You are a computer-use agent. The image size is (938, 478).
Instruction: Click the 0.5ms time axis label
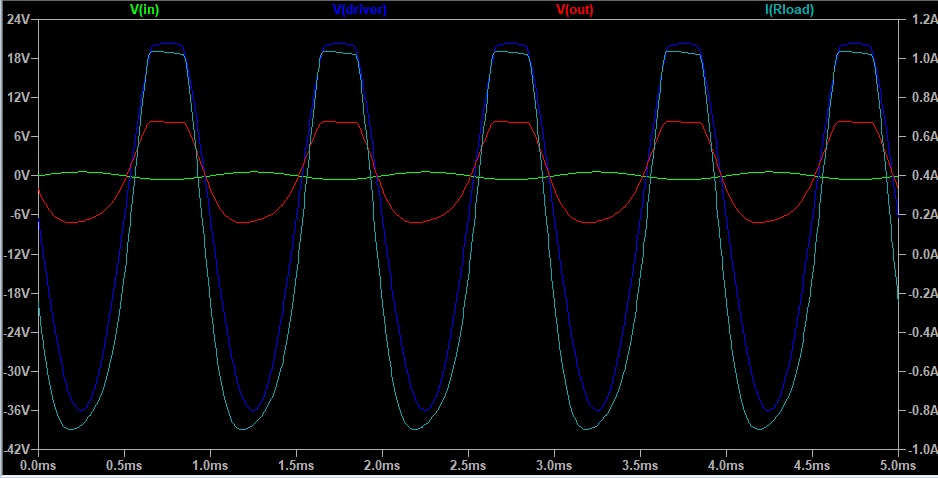point(124,465)
